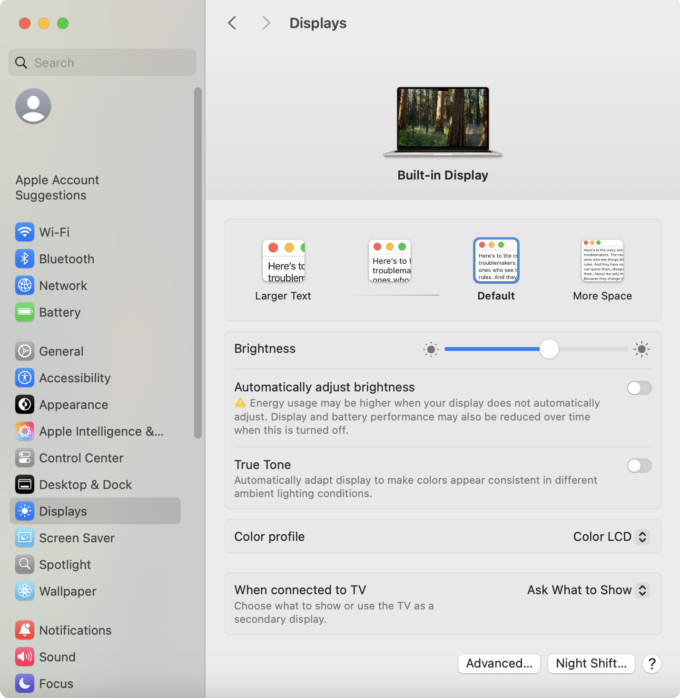Go back with the left chevron
680x698 pixels.
pos(232,23)
